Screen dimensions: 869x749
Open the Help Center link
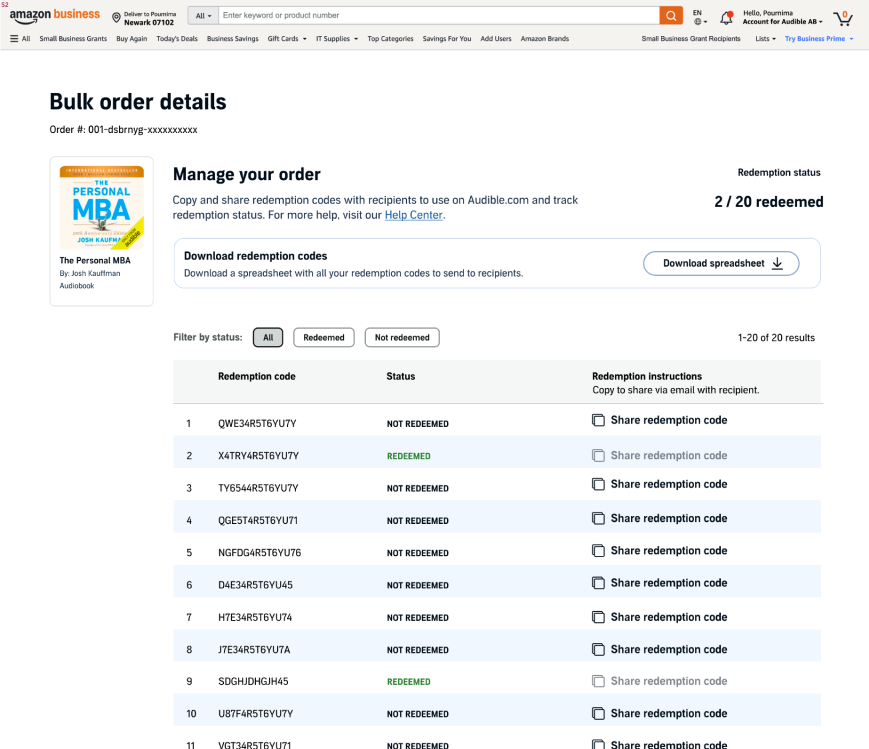(x=413, y=215)
